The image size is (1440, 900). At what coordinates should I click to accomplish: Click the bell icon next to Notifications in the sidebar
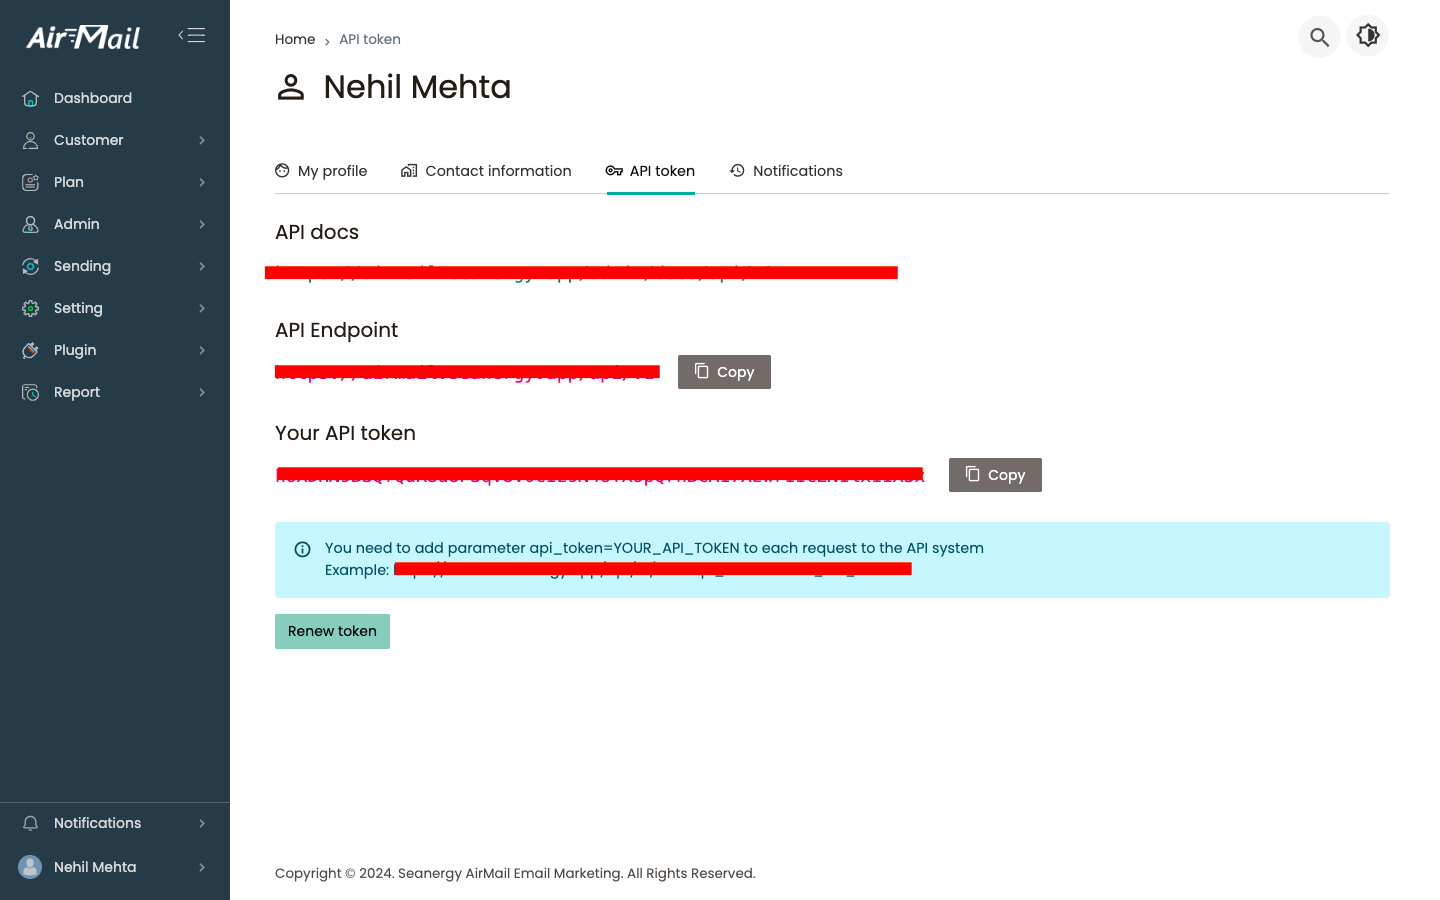[x=31, y=823]
